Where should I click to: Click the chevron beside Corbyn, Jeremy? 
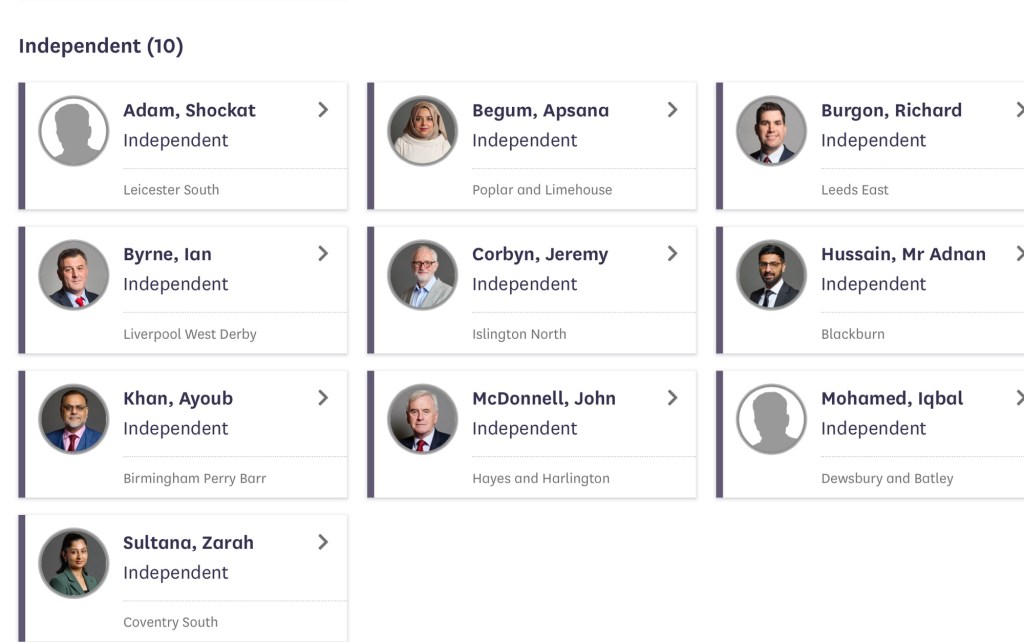tap(672, 254)
